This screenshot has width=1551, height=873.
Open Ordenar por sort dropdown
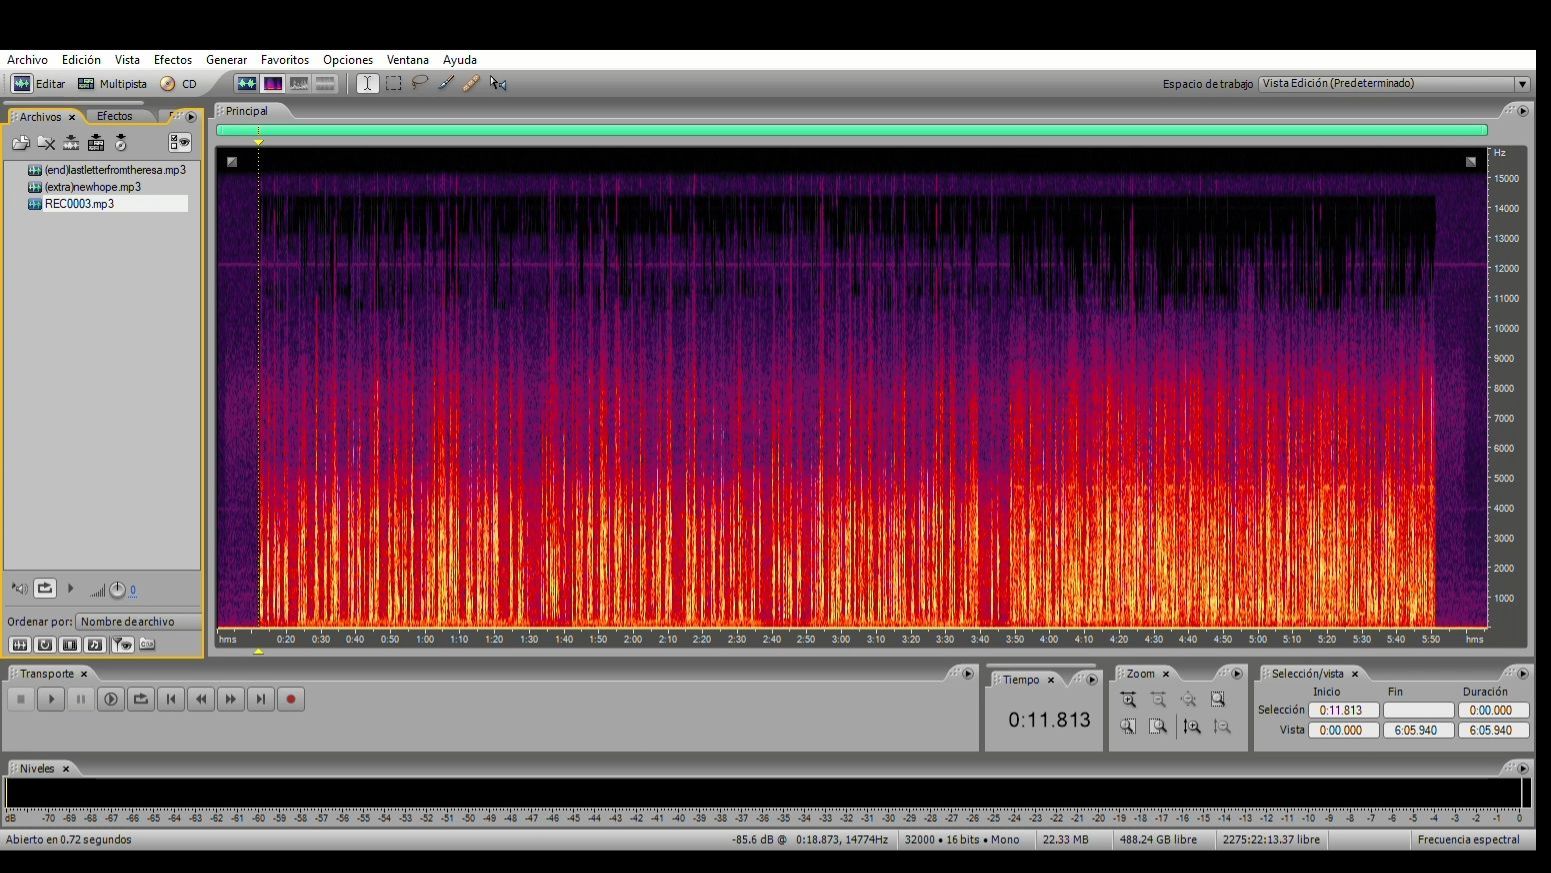coord(139,622)
